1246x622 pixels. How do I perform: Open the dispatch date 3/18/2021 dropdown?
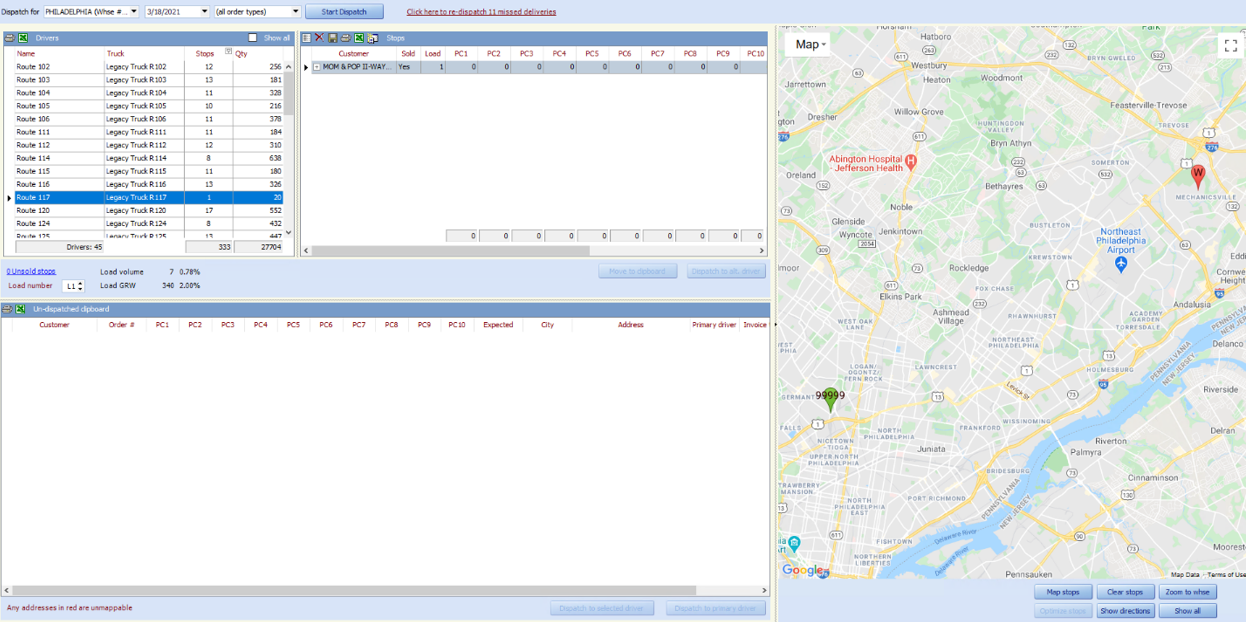pos(205,12)
